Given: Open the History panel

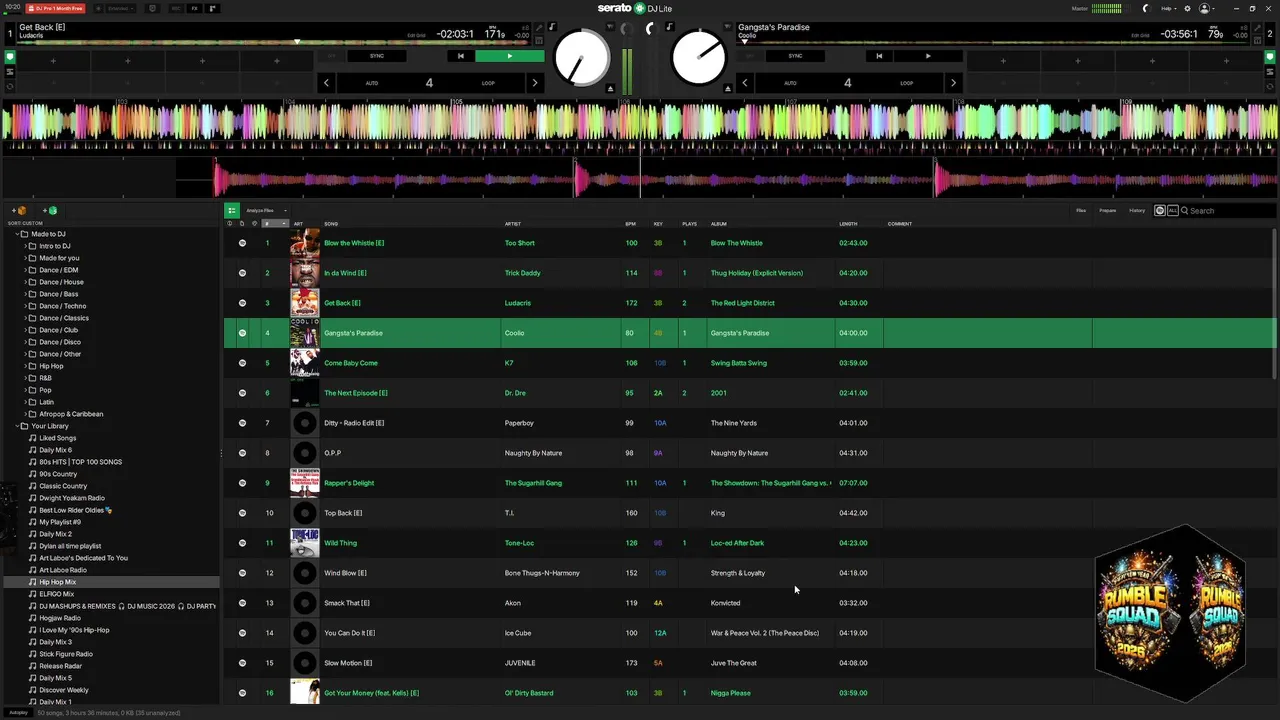Looking at the screenshot, I should pyautogui.click(x=1137, y=211).
